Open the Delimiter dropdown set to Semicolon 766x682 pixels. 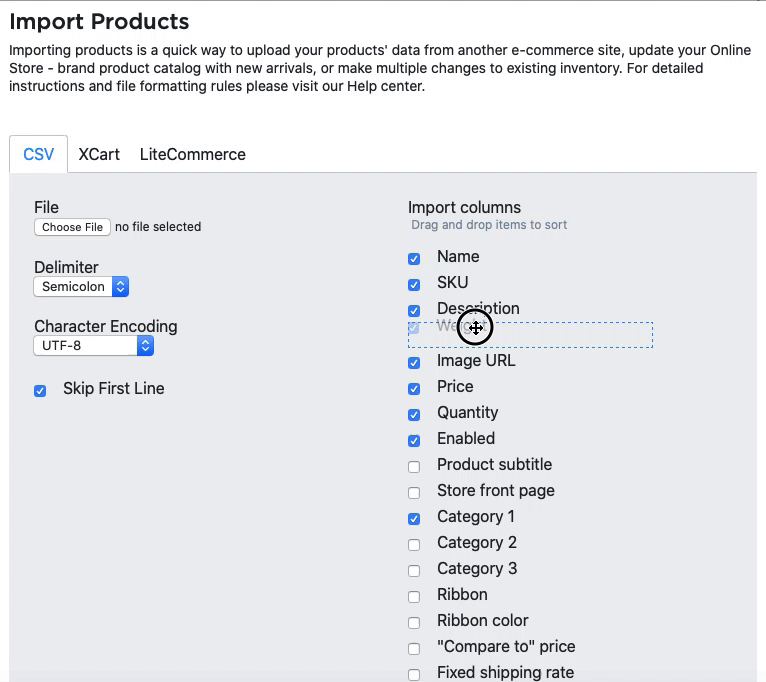point(82,287)
